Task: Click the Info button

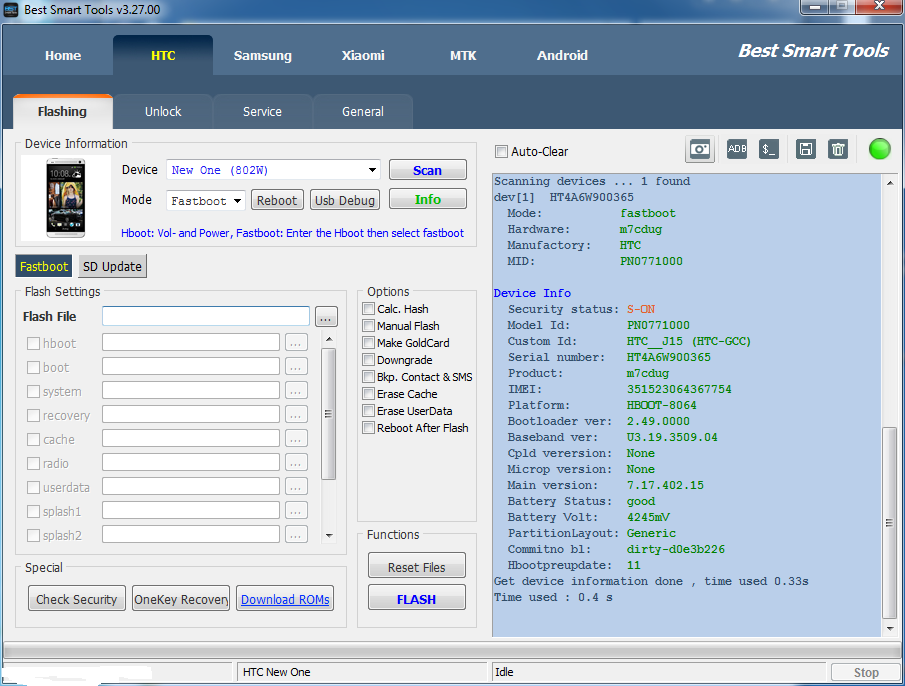Action: point(428,199)
